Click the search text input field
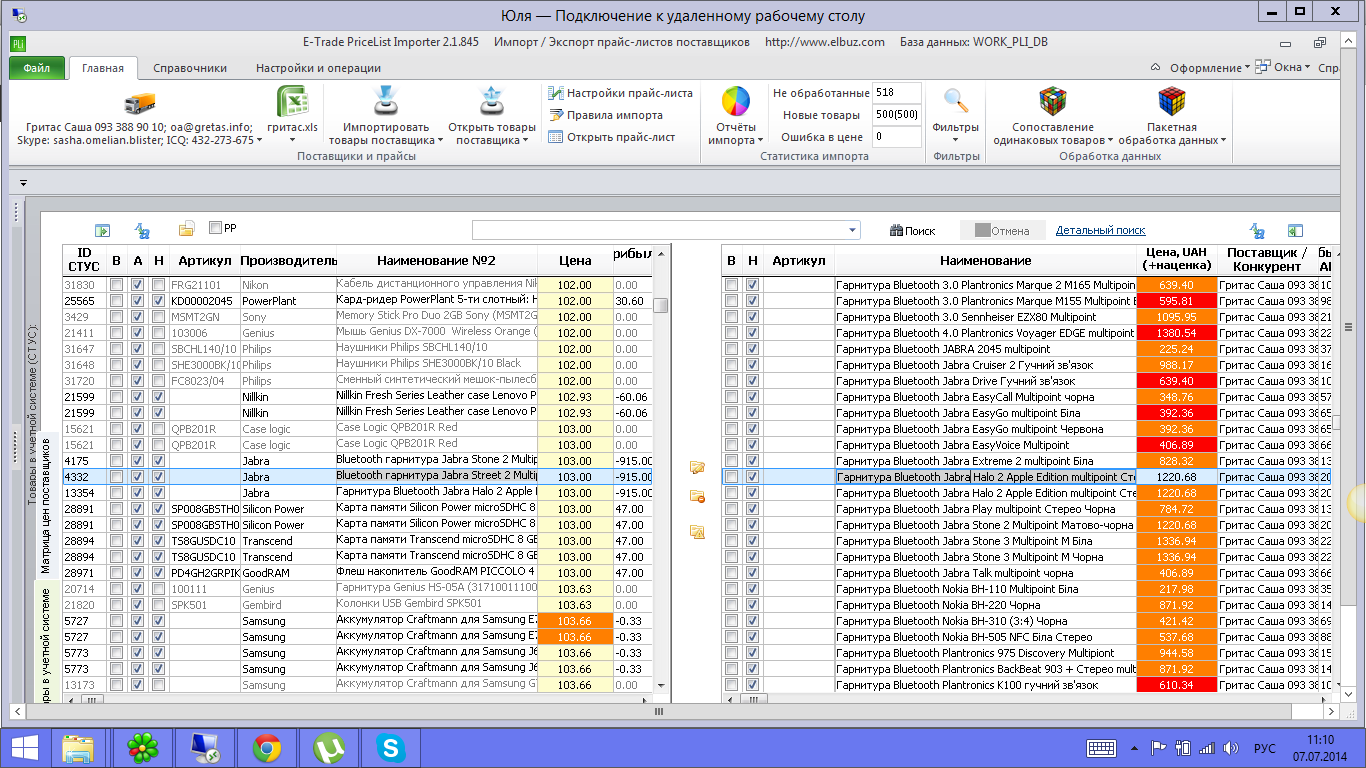 coord(659,231)
